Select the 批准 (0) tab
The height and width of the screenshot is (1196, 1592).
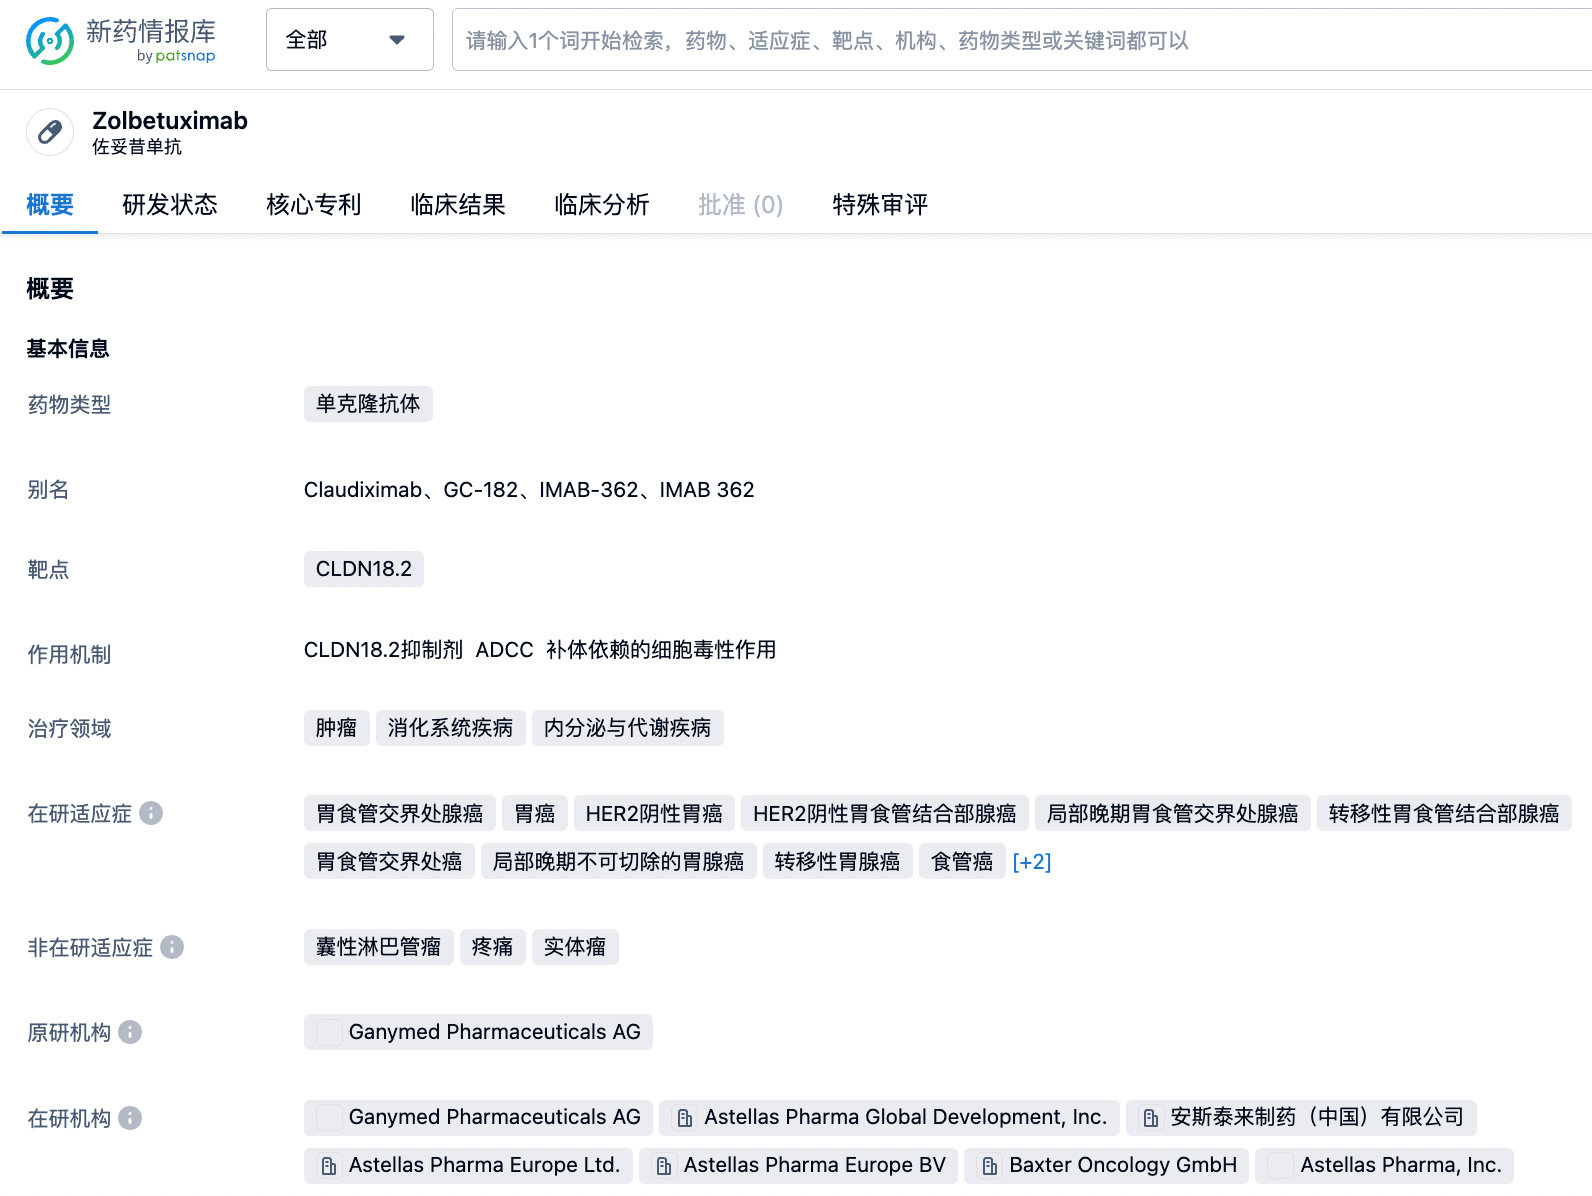pos(741,205)
